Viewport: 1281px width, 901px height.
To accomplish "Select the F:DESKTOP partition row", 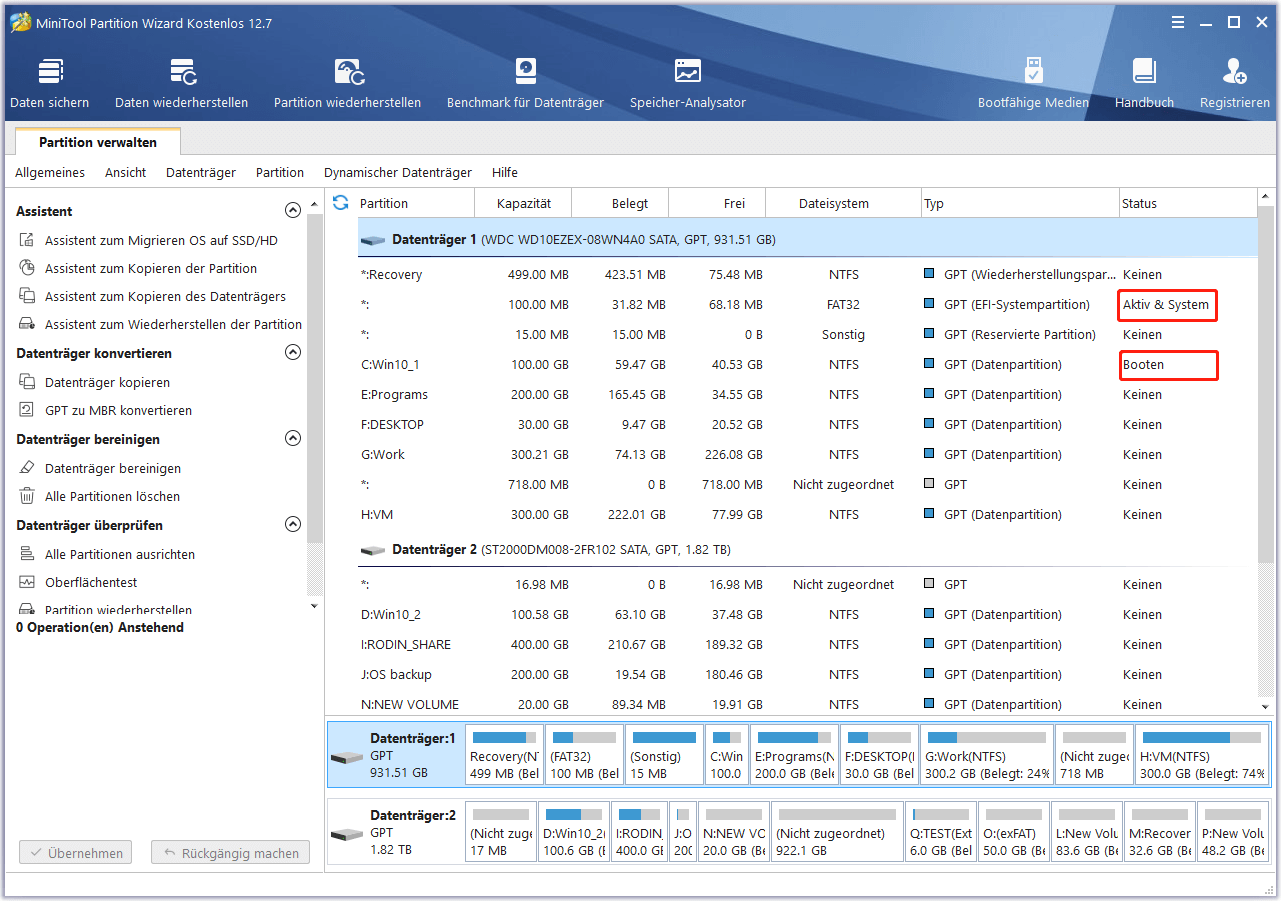I will 807,425.
